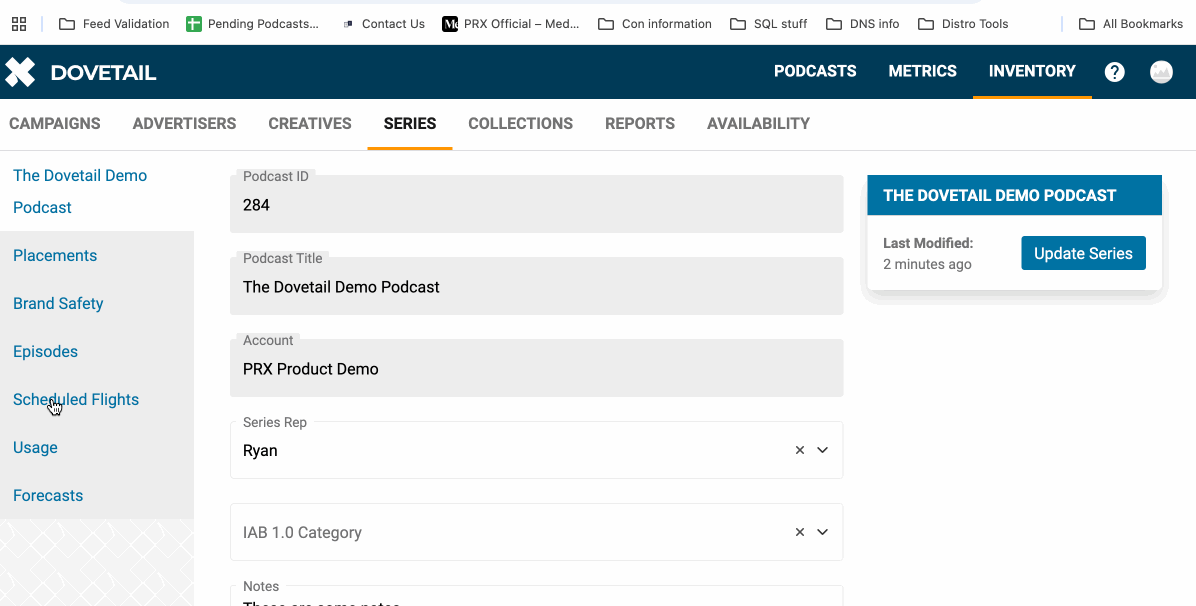The height and width of the screenshot is (606, 1196).
Task: Open The Dovetail Demo Podcast sidebar link
Action: [x=79, y=192]
